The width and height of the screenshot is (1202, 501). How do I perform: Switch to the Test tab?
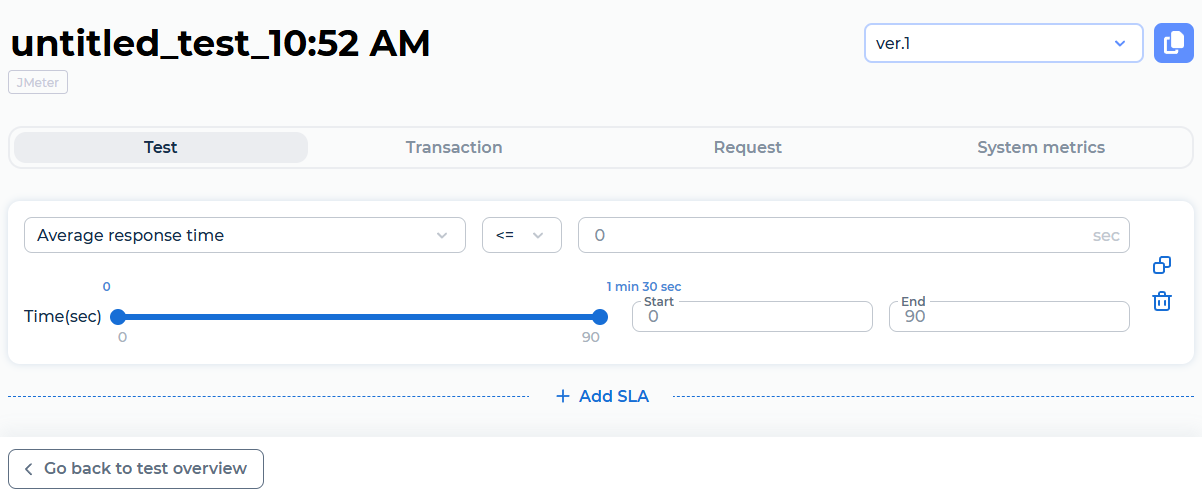click(x=160, y=148)
